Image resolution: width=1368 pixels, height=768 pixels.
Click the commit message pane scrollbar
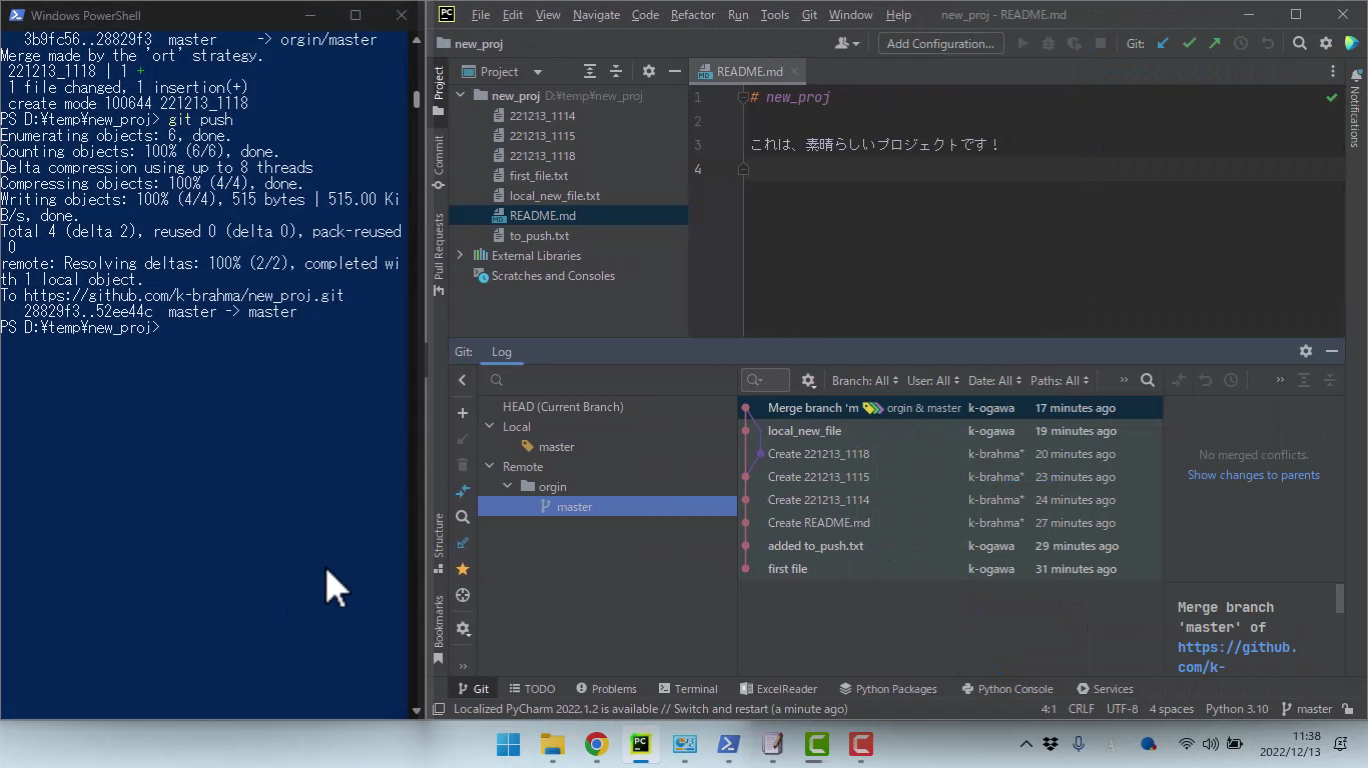[1340, 598]
